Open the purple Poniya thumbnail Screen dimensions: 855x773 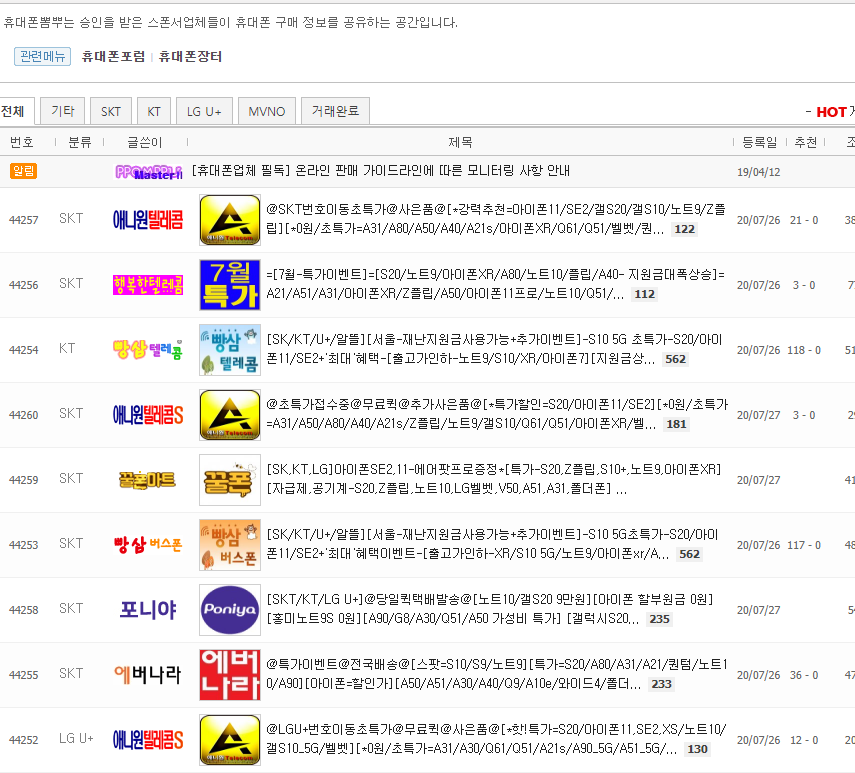(x=230, y=609)
